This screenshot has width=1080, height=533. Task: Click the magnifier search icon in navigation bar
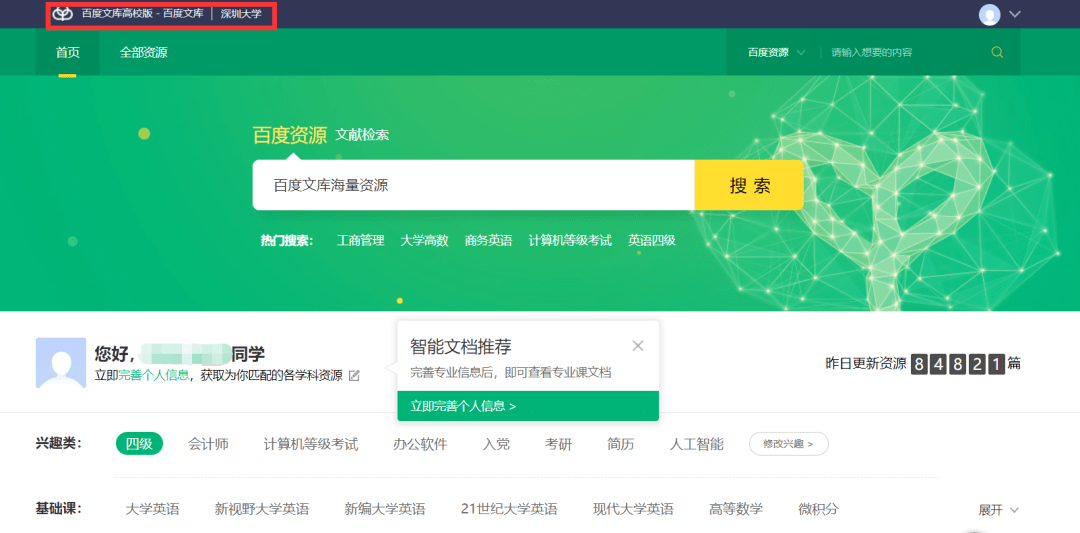(x=997, y=52)
